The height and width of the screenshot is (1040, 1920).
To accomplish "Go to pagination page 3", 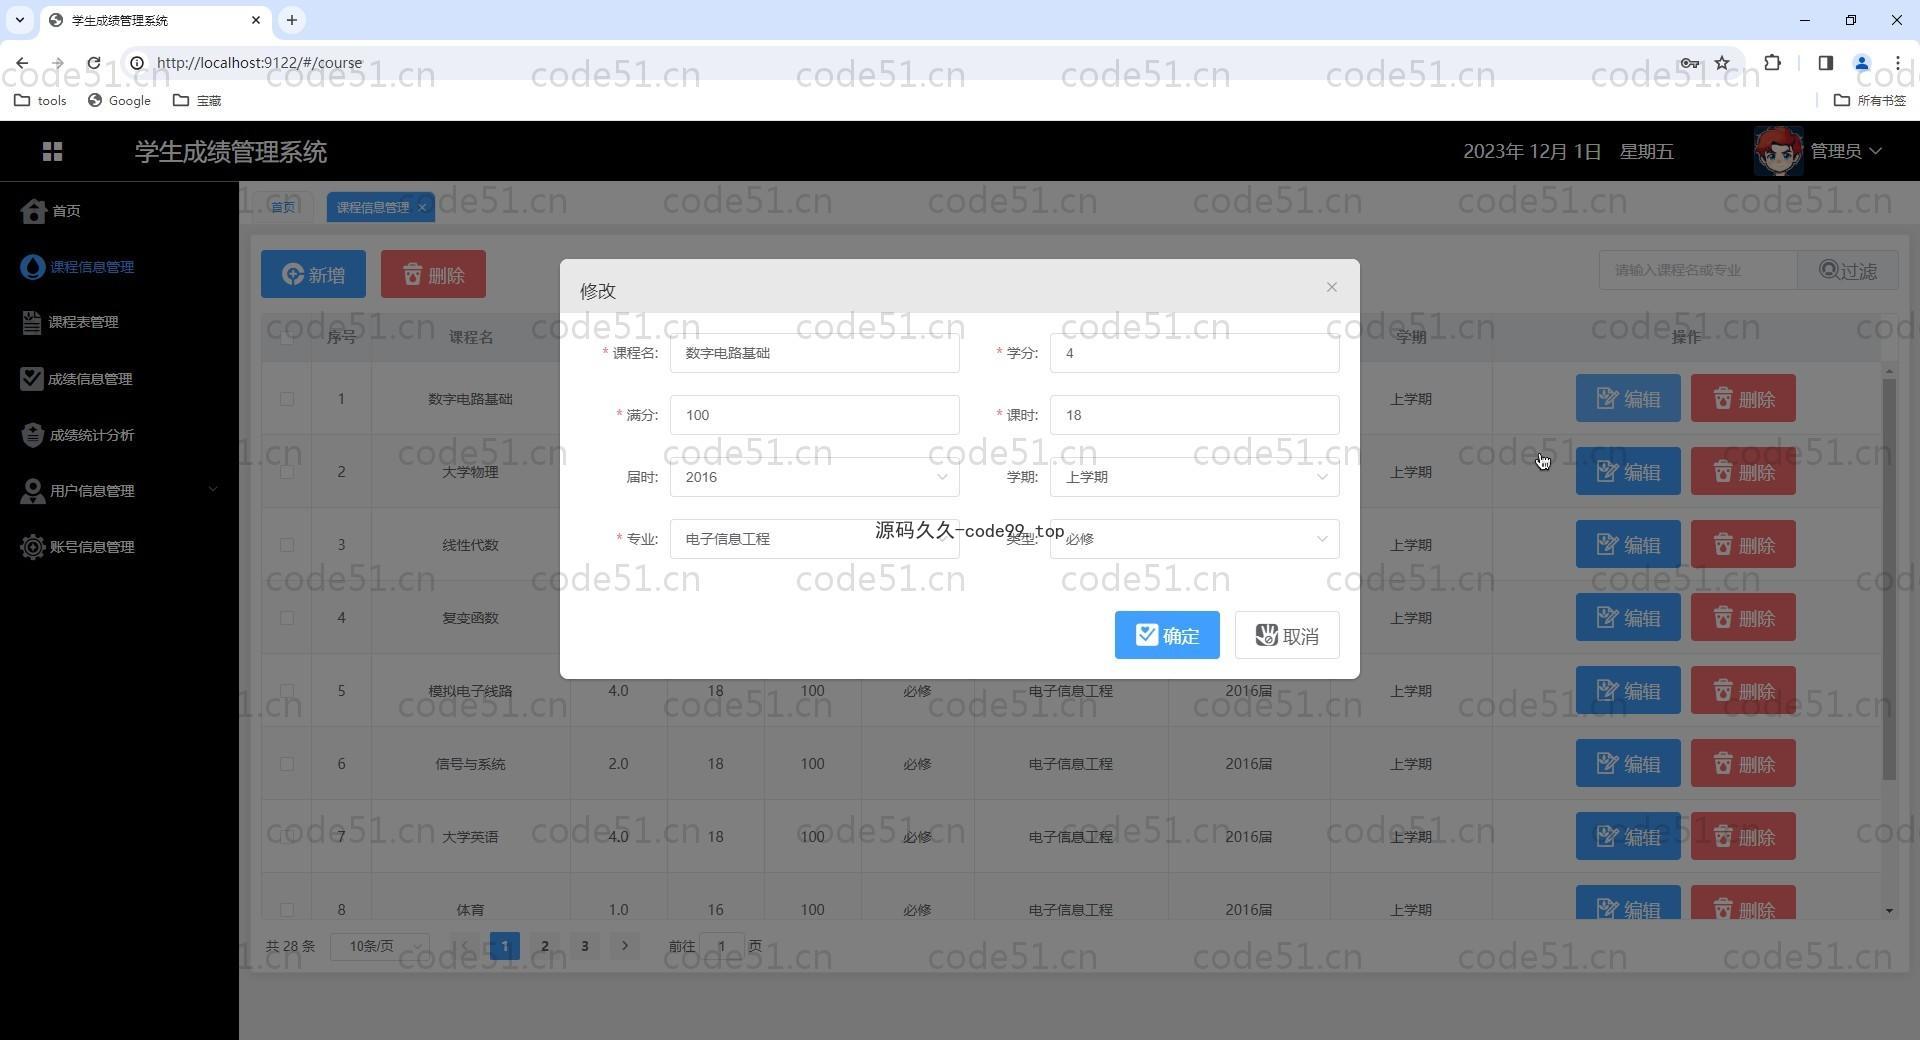I will (585, 946).
